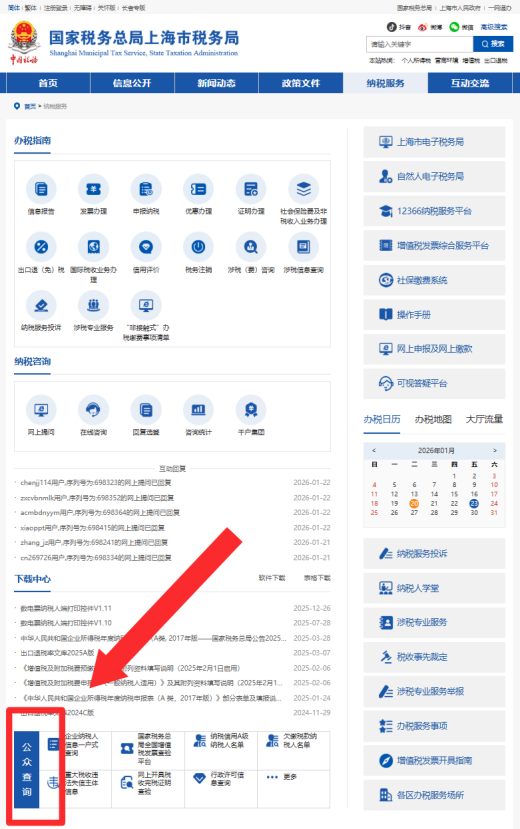Open the 税务注销 icon
This screenshot has height=829, width=520.
(x=198, y=247)
